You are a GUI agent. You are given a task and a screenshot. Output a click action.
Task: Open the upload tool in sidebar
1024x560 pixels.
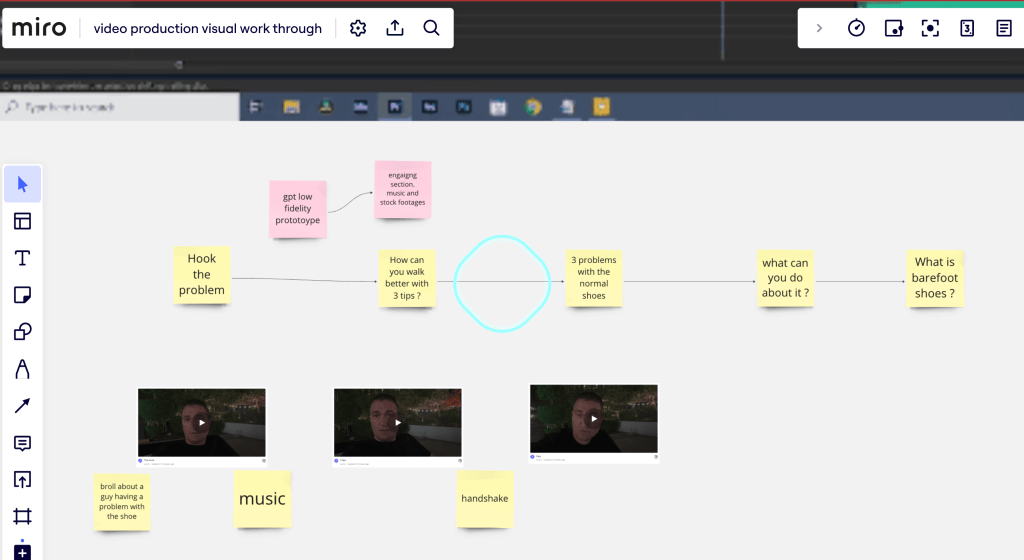click(x=22, y=480)
